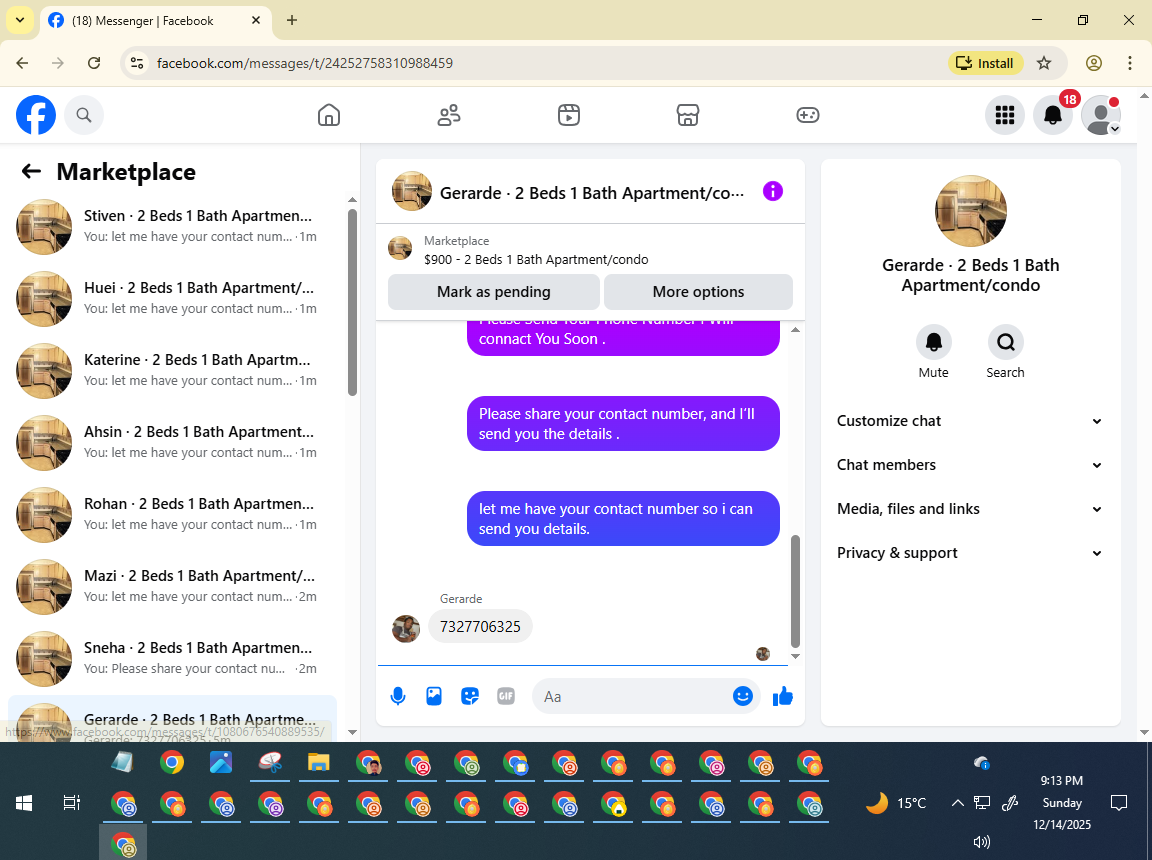The width and height of the screenshot is (1152, 860).
Task: Click More options button
Action: click(x=698, y=292)
